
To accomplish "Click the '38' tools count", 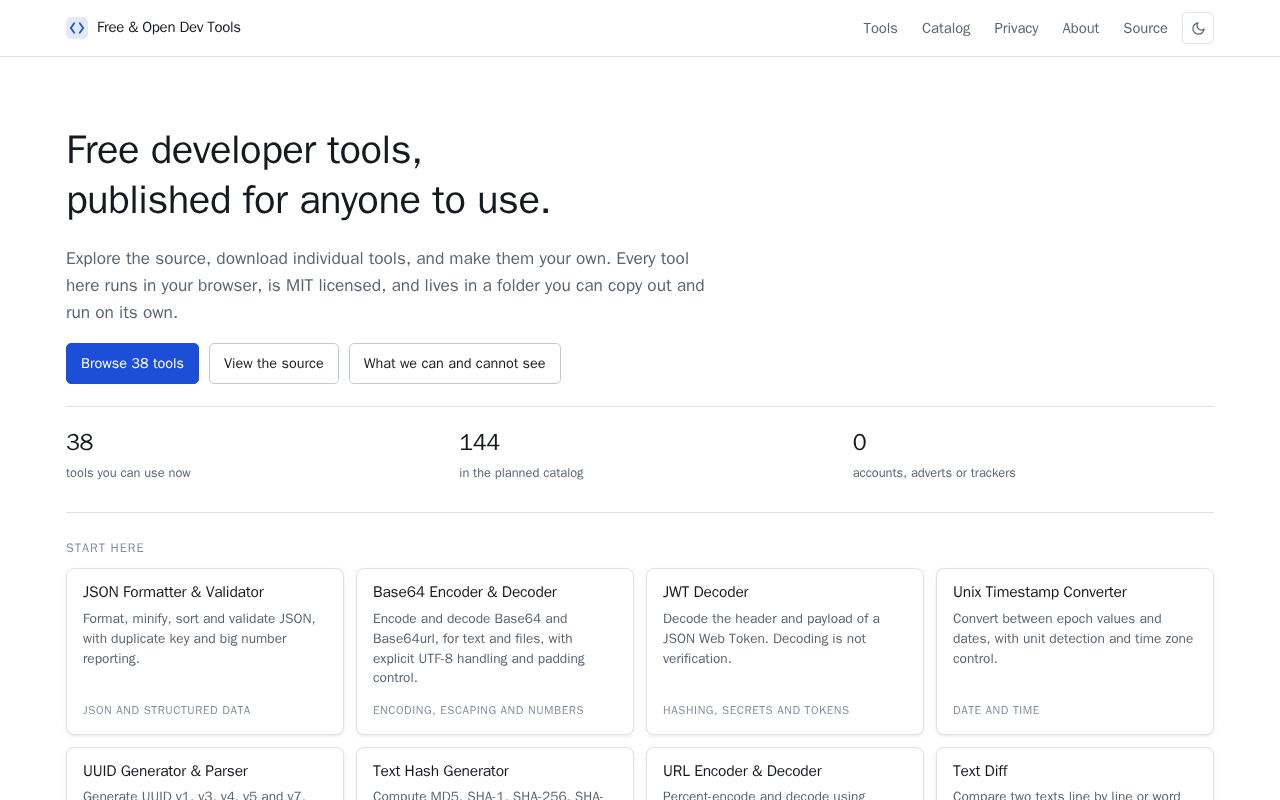I will tap(80, 442).
